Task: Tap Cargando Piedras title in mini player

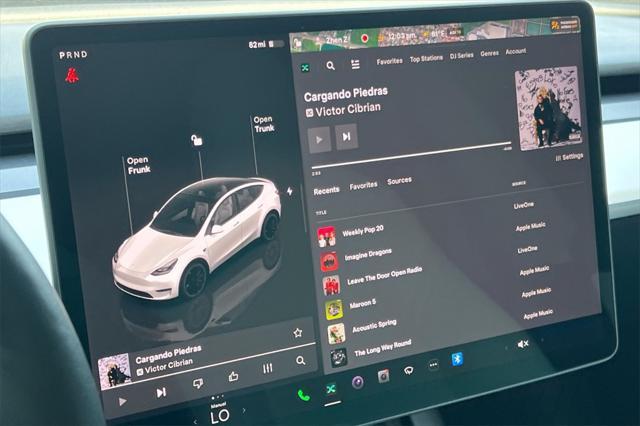Action: 168,354
